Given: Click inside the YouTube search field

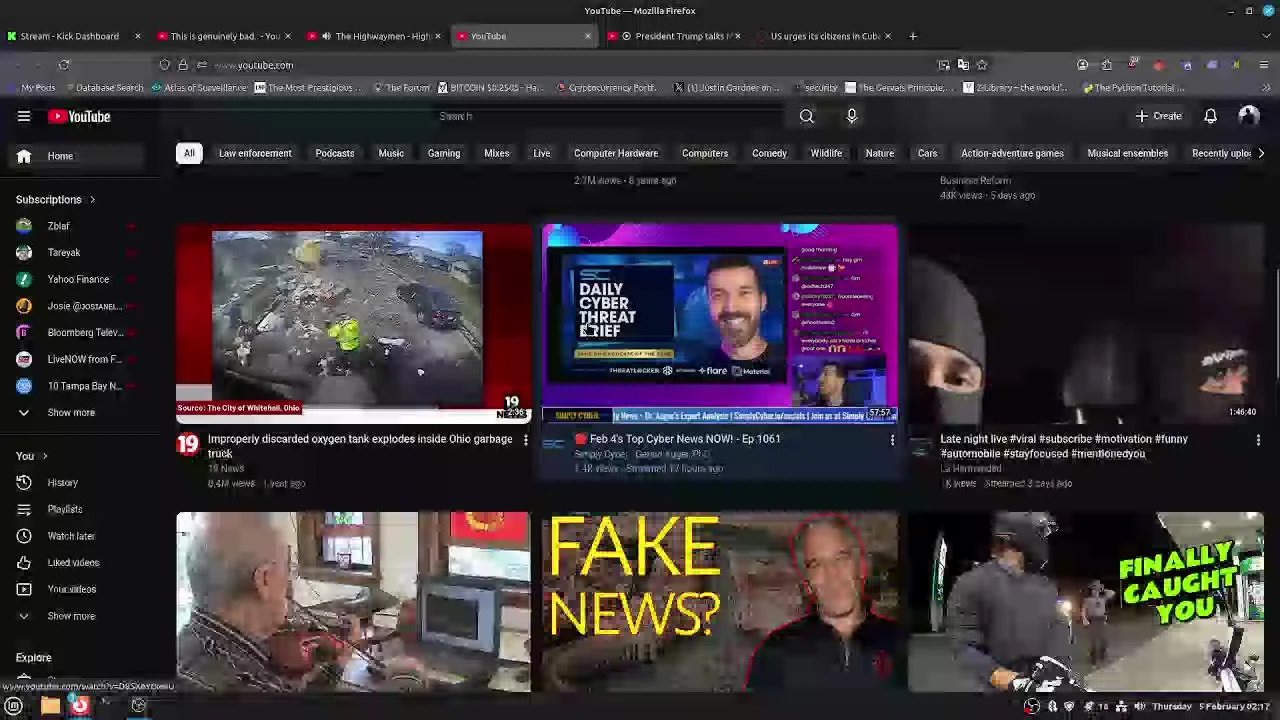Looking at the screenshot, I should tap(610, 116).
